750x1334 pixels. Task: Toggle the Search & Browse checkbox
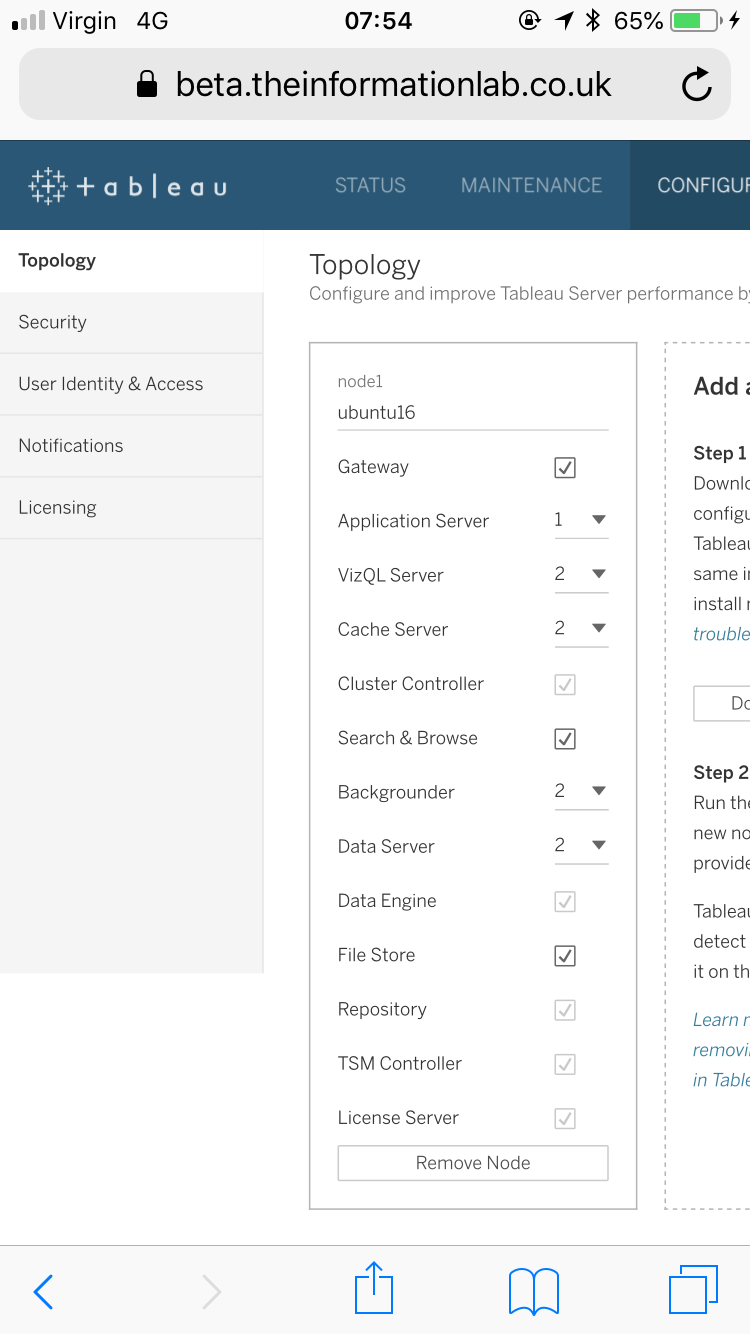565,738
